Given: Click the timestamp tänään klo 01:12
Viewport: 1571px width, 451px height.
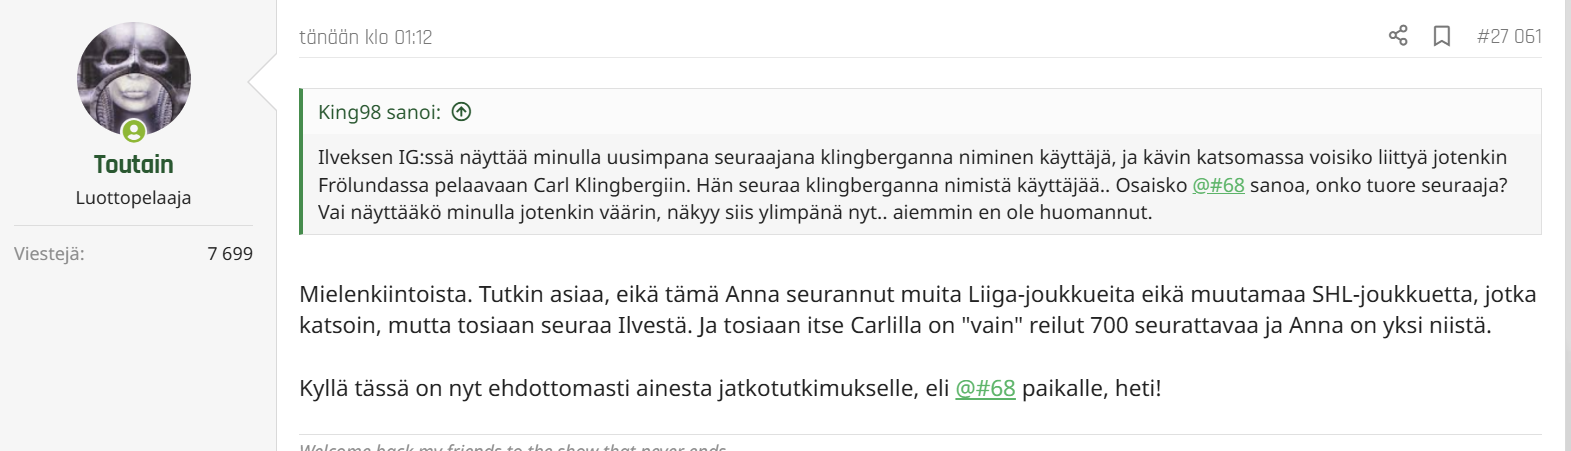Looking at the screenshot, I should [x=366, y=37].
